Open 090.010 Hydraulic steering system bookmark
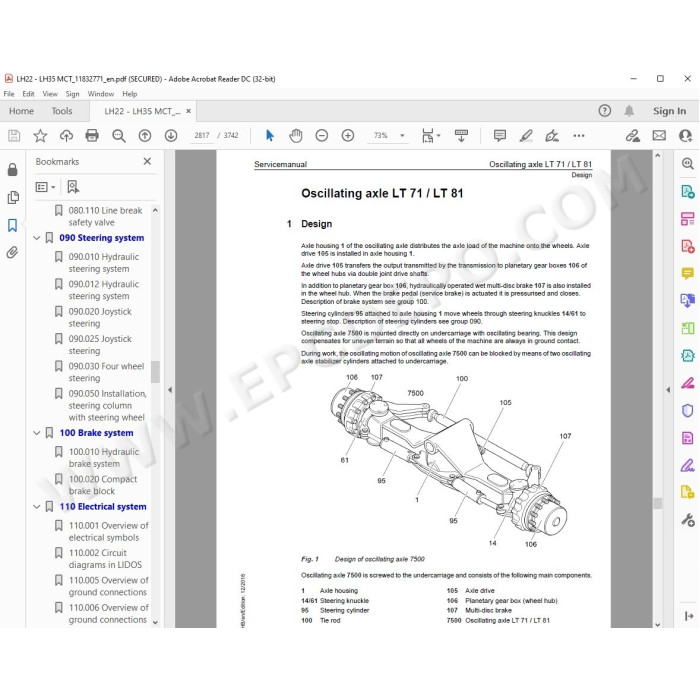700x700 pixels. click(x=104, y=263)
